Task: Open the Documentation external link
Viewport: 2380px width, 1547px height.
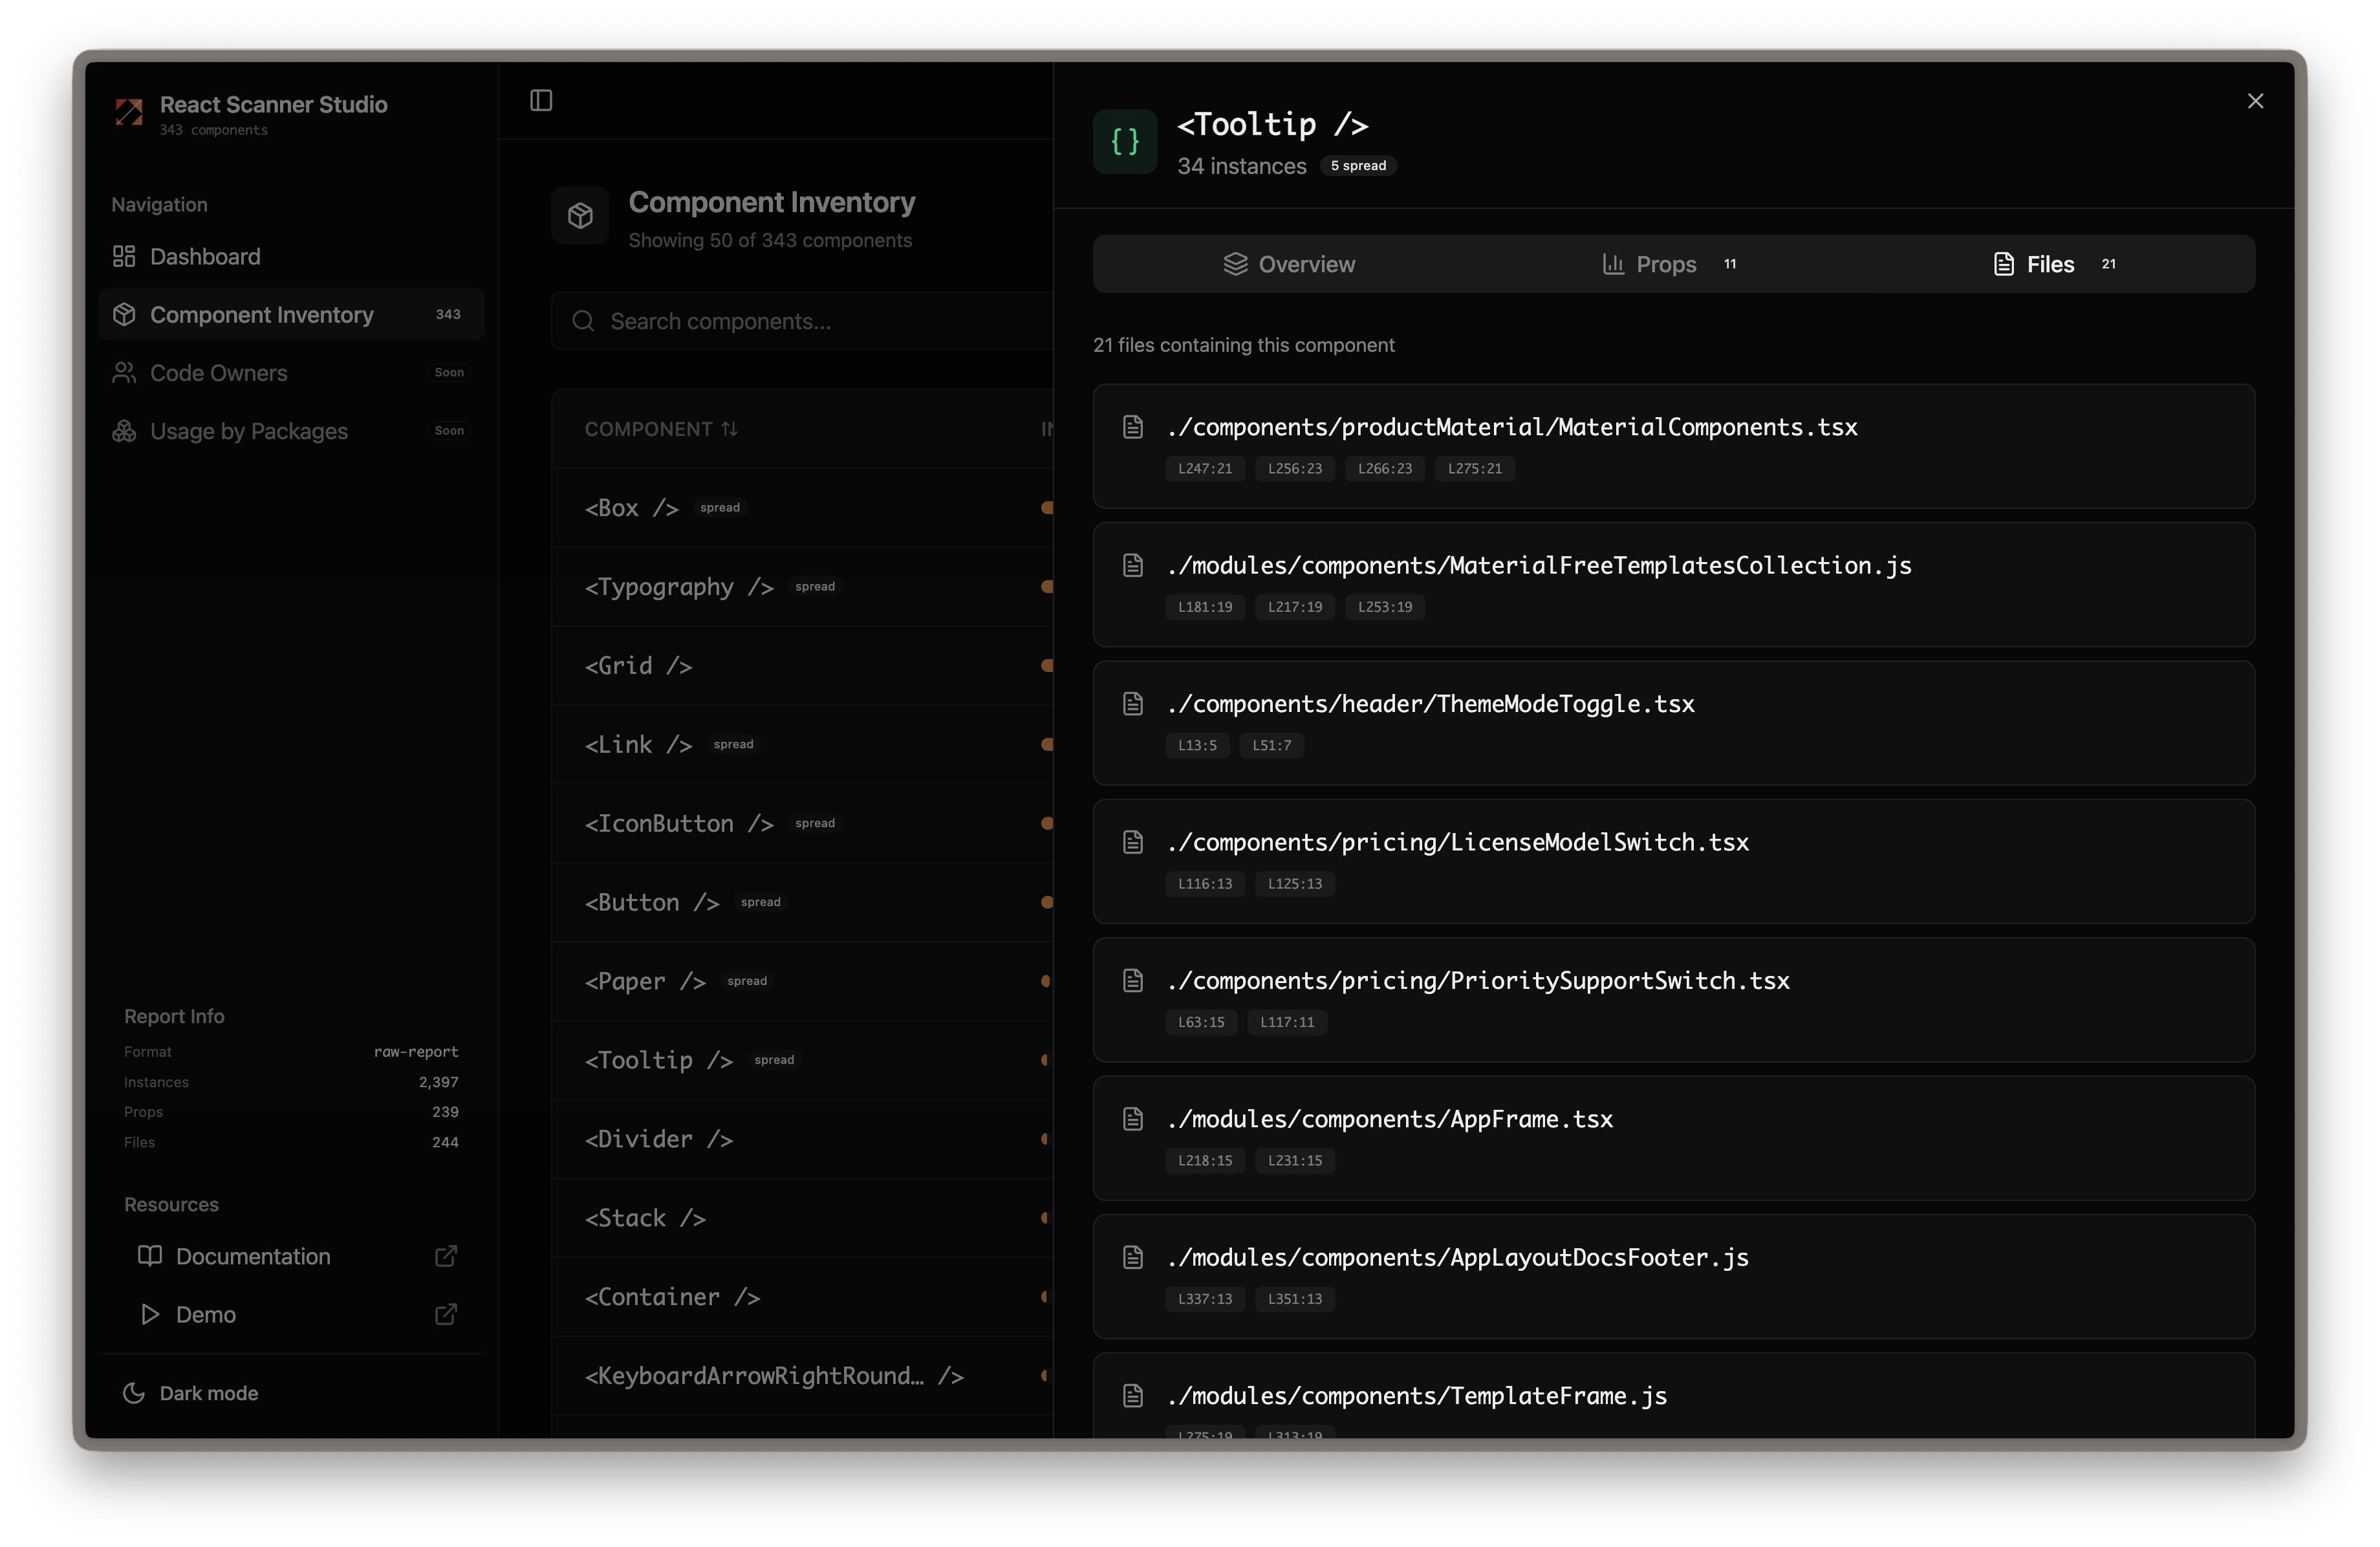Action: pos(252,1256)
